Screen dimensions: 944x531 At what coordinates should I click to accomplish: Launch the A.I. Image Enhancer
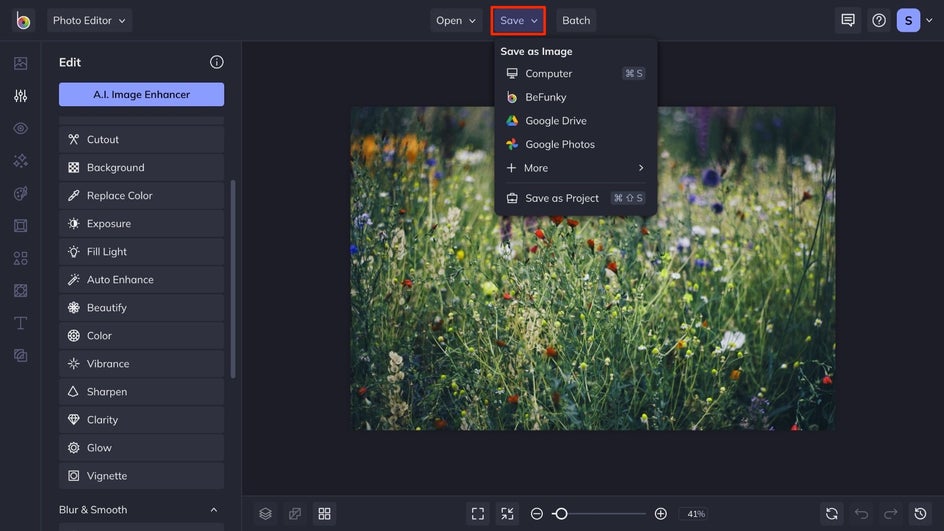click(x=141, y=95)
